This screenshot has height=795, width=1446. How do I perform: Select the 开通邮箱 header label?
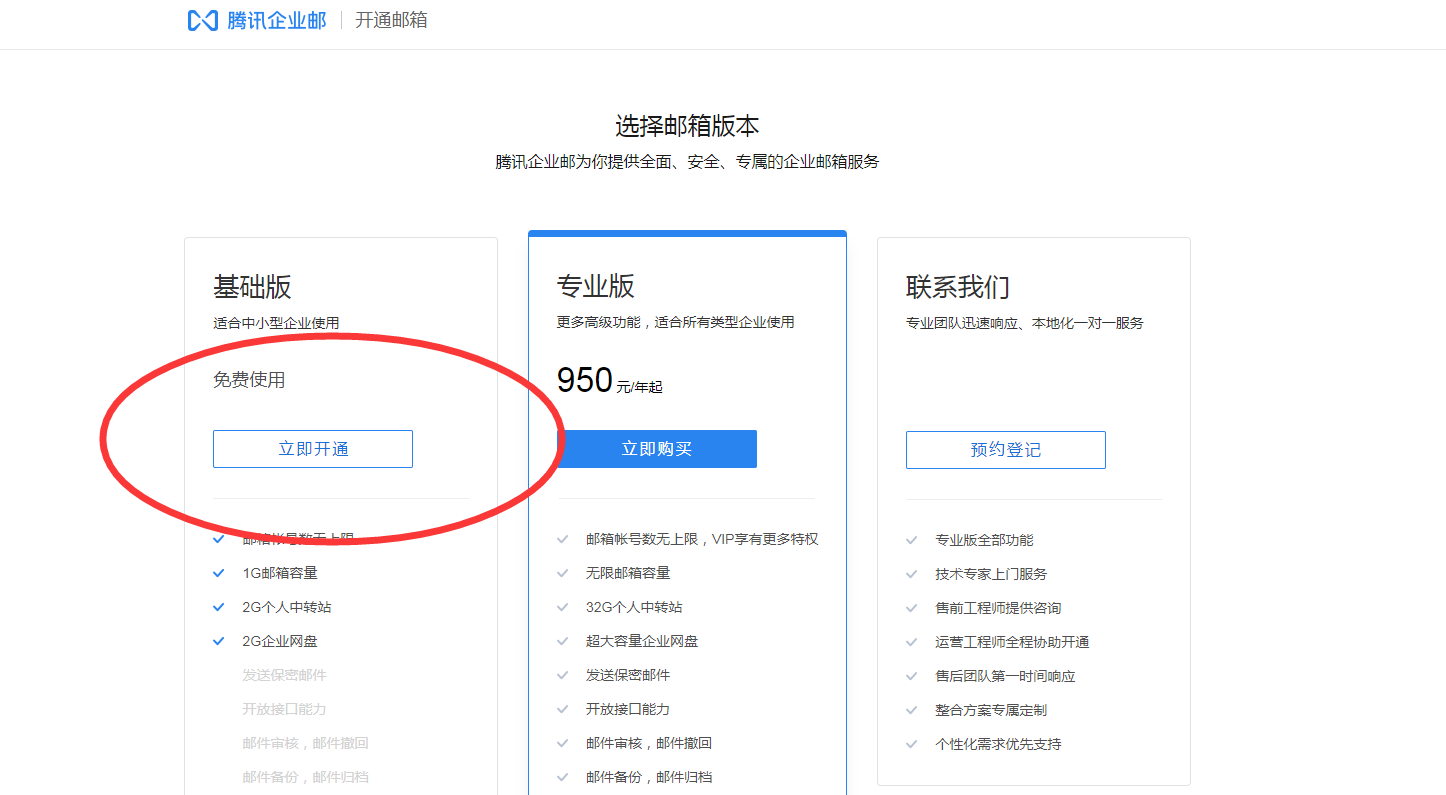(391, 20)
